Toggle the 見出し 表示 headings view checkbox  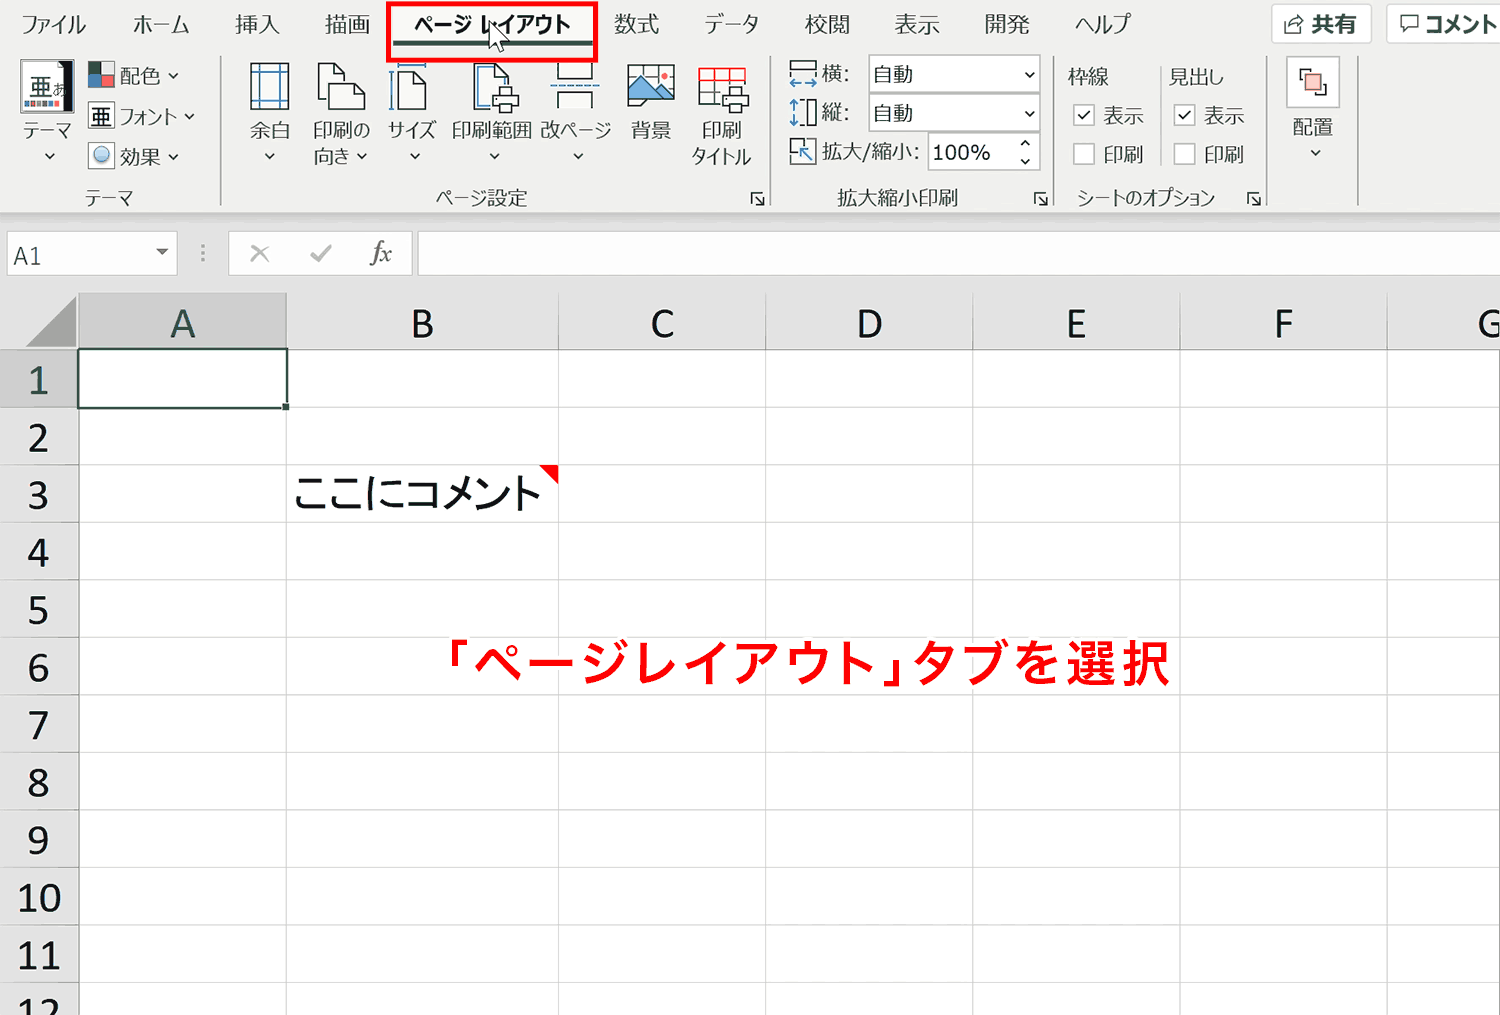coord(1185,115)
